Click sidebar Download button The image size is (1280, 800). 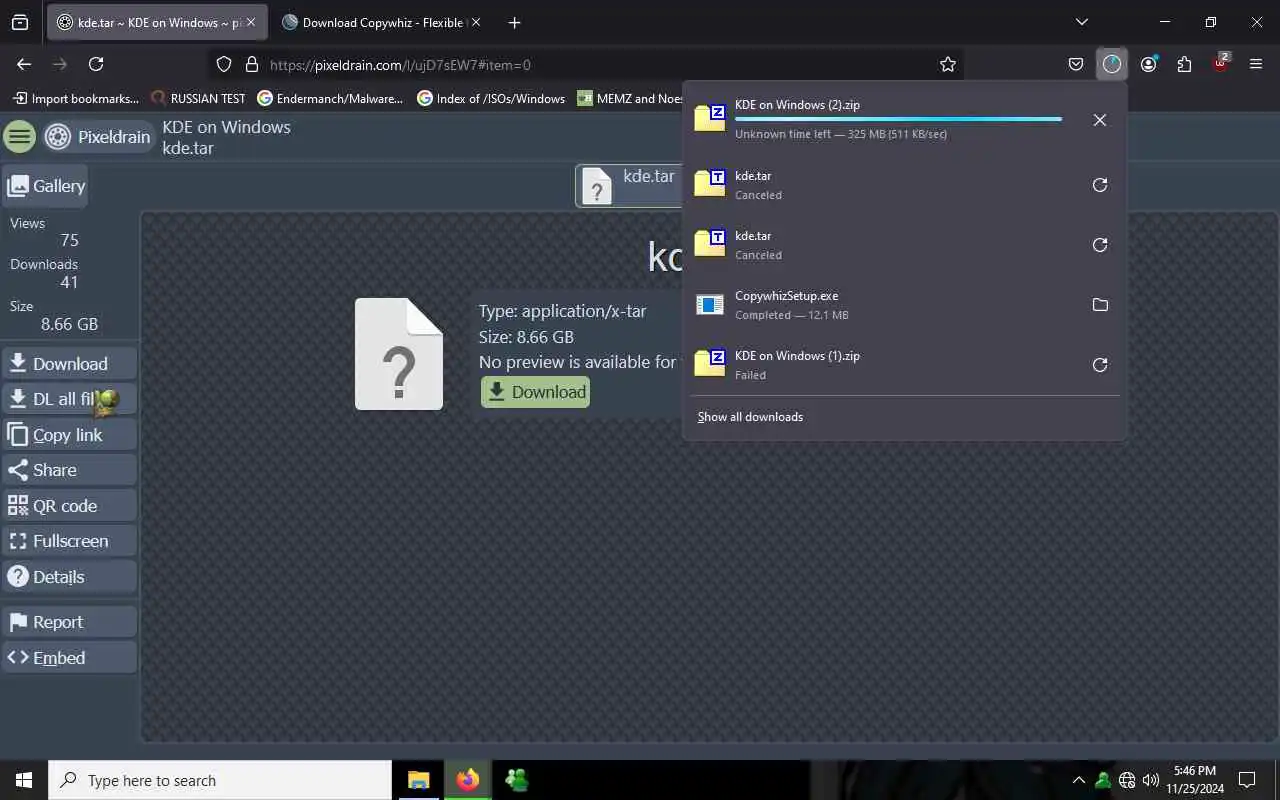point(69,364)
